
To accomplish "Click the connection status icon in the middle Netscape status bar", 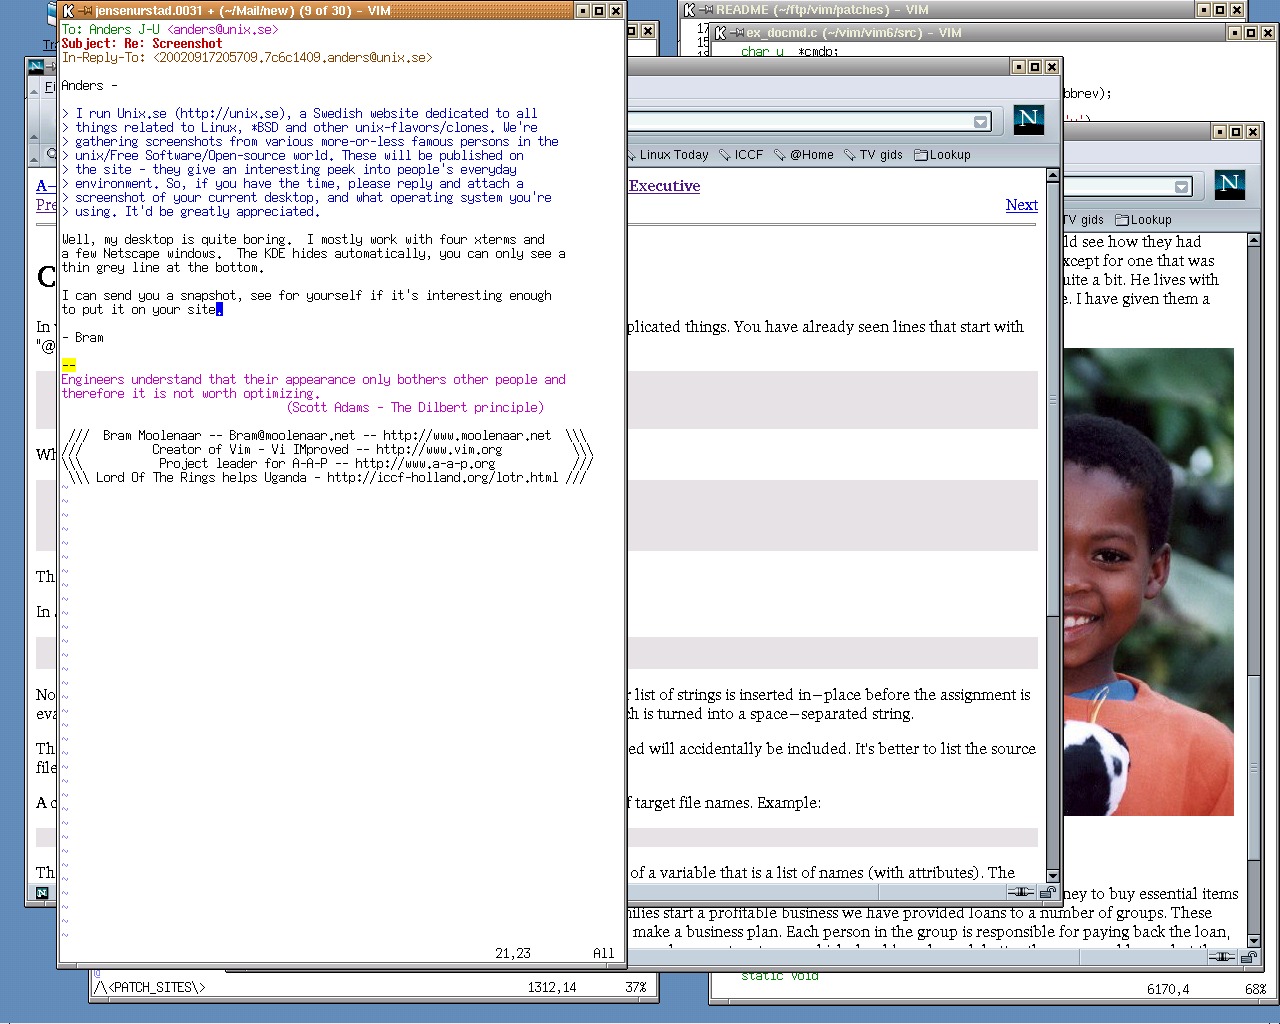I will [x=1021, y=892].
